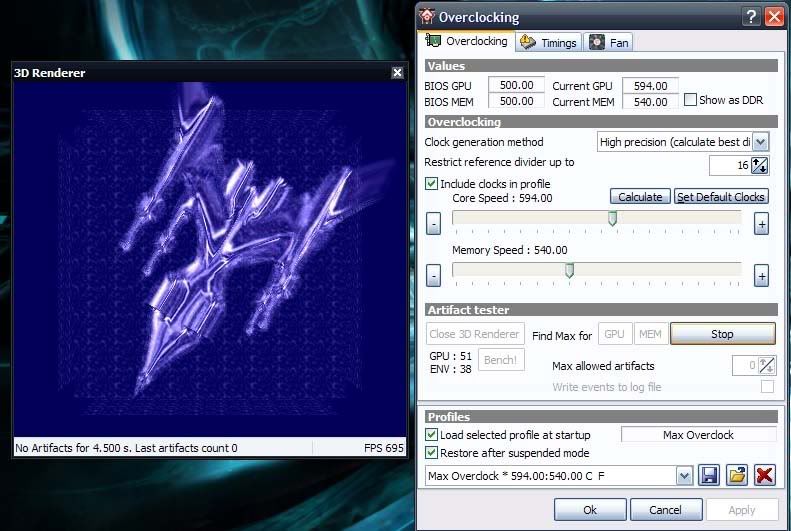Screen dimensions: 791x531
Task: Save the profile with the floppy disk icon
Action: 709,475
